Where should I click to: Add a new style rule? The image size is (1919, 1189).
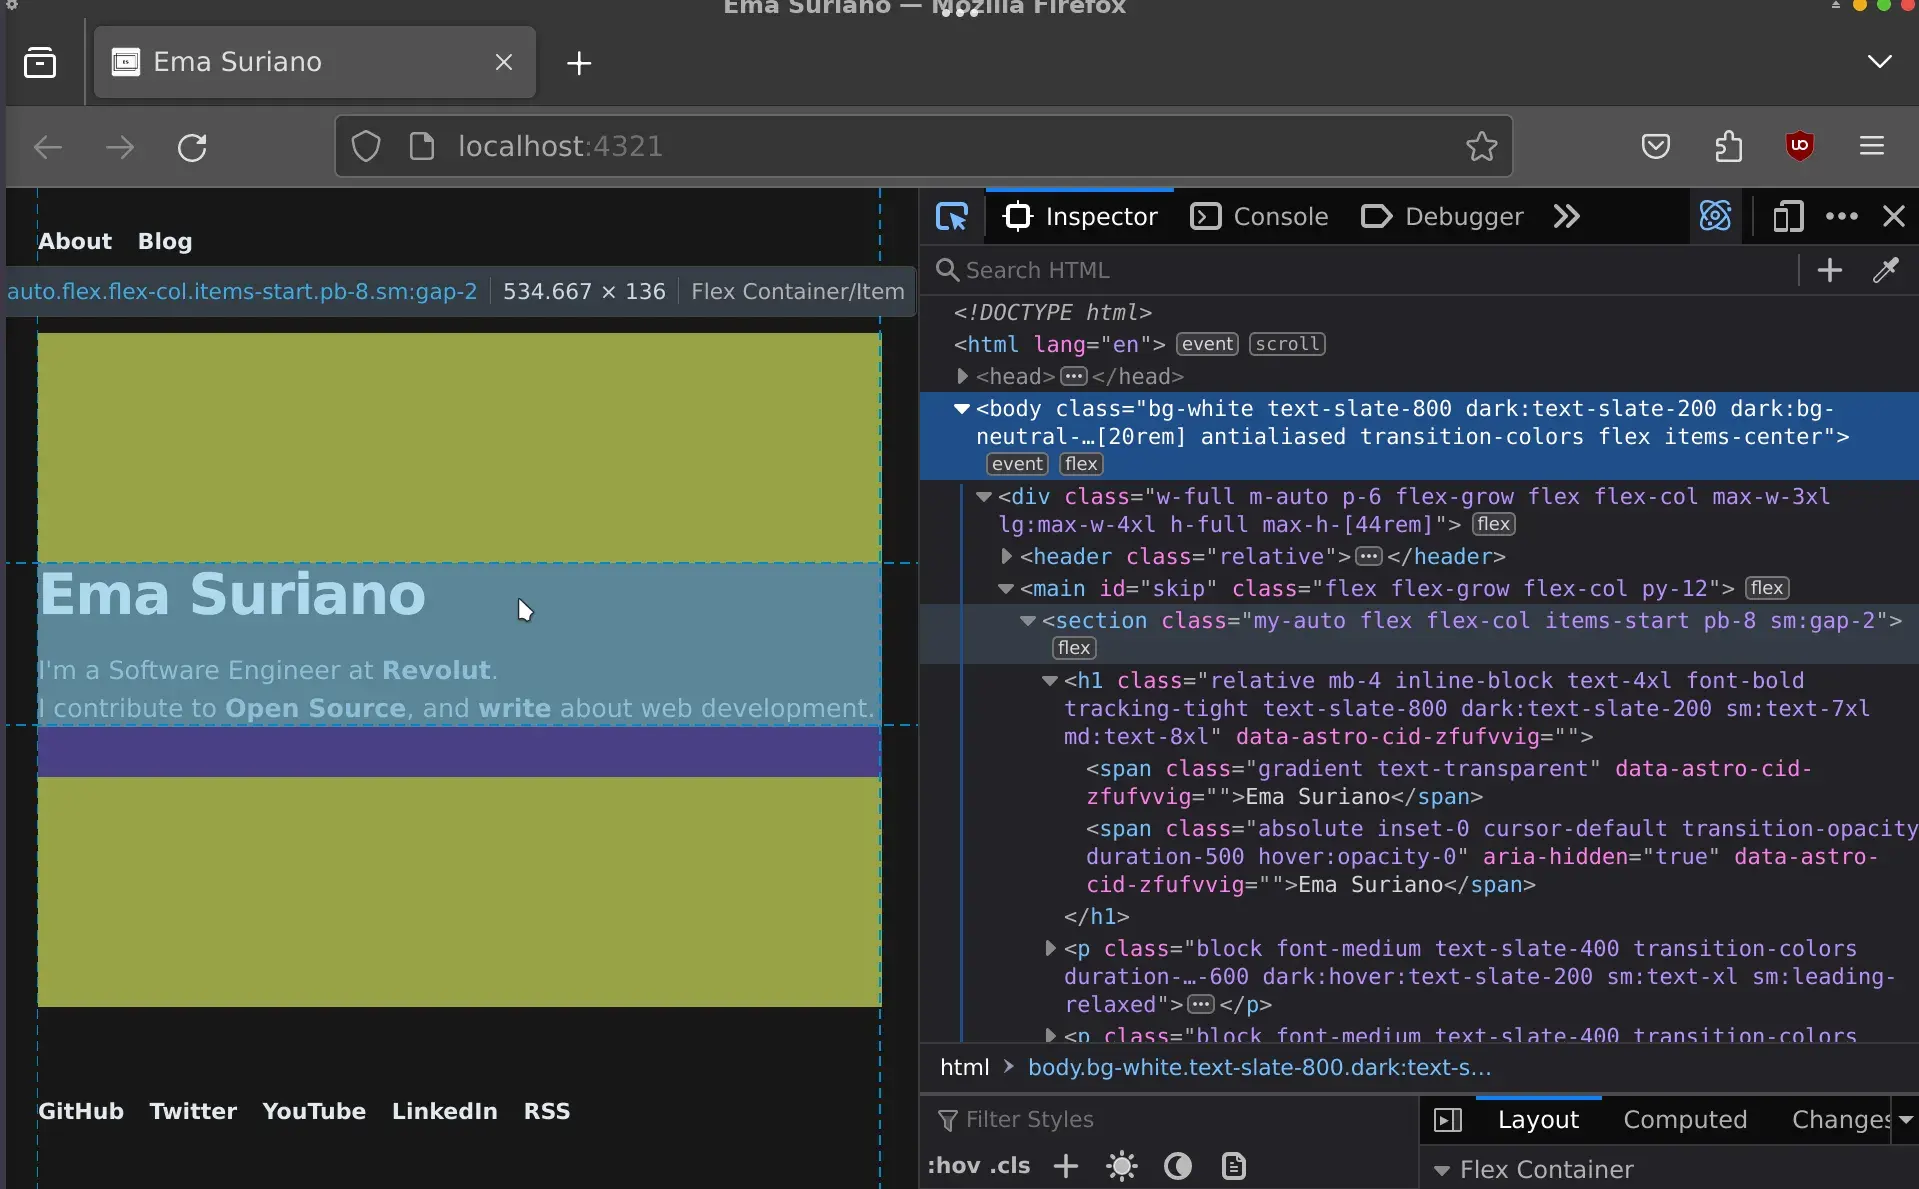1066,1166
